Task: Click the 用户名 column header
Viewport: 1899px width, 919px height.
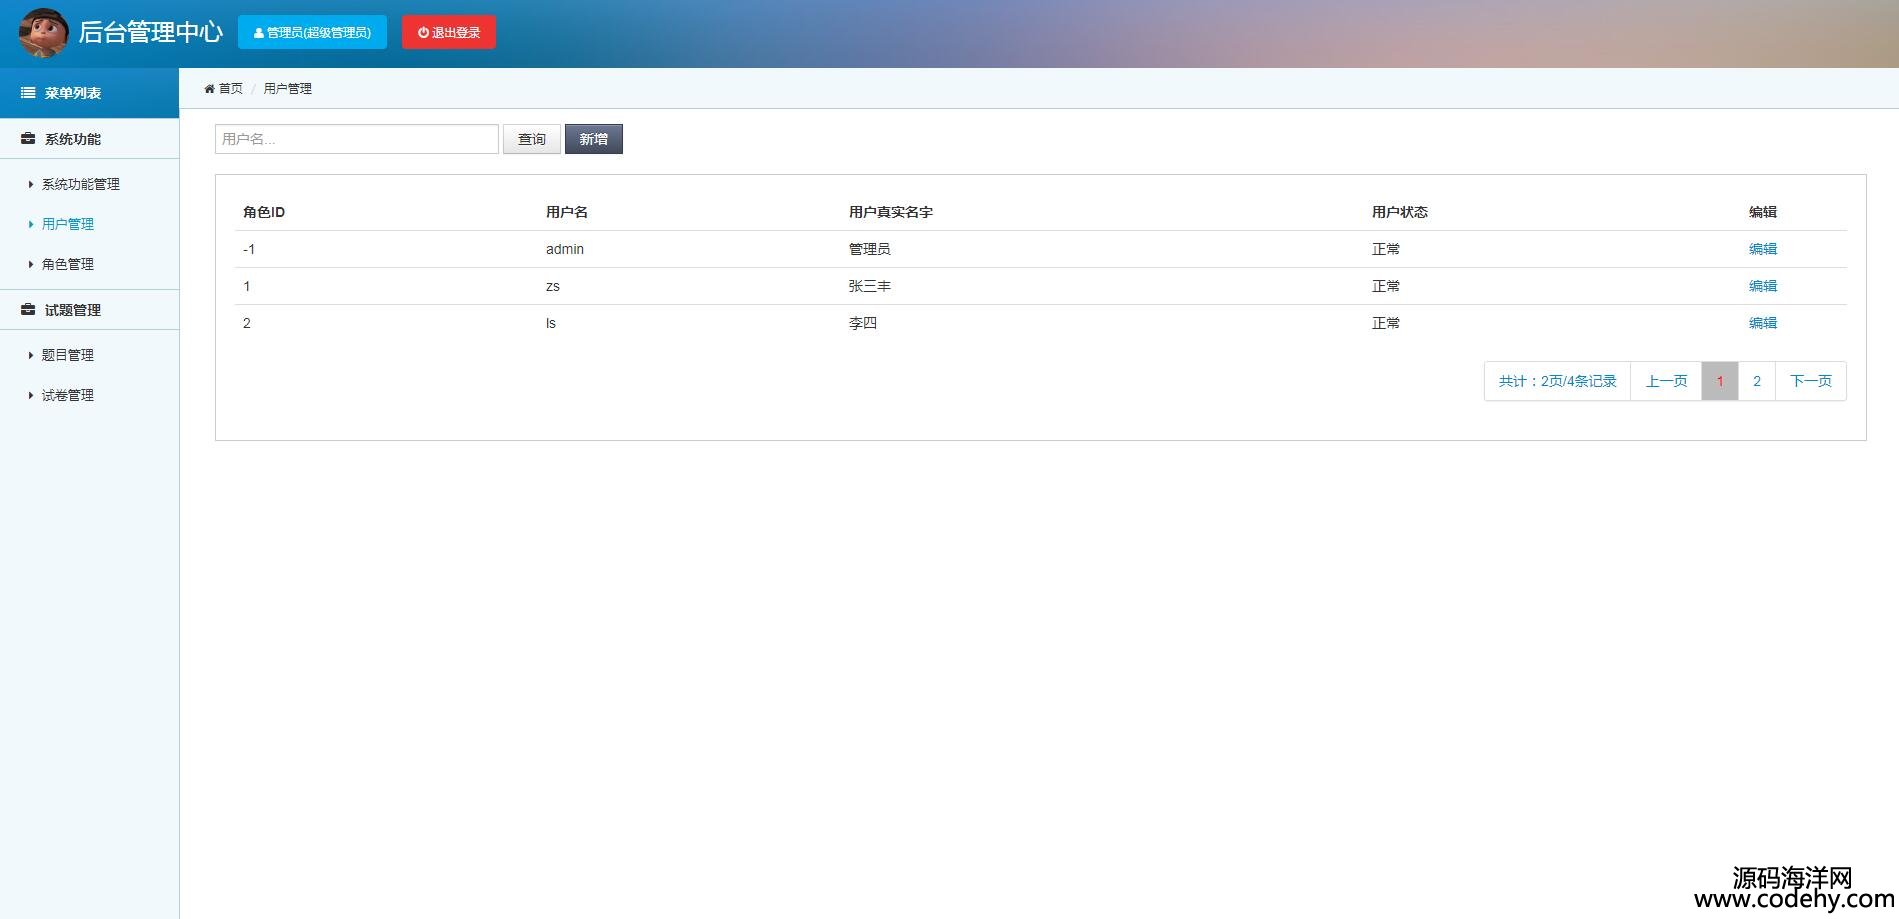Action: click(x=567, y=212)
